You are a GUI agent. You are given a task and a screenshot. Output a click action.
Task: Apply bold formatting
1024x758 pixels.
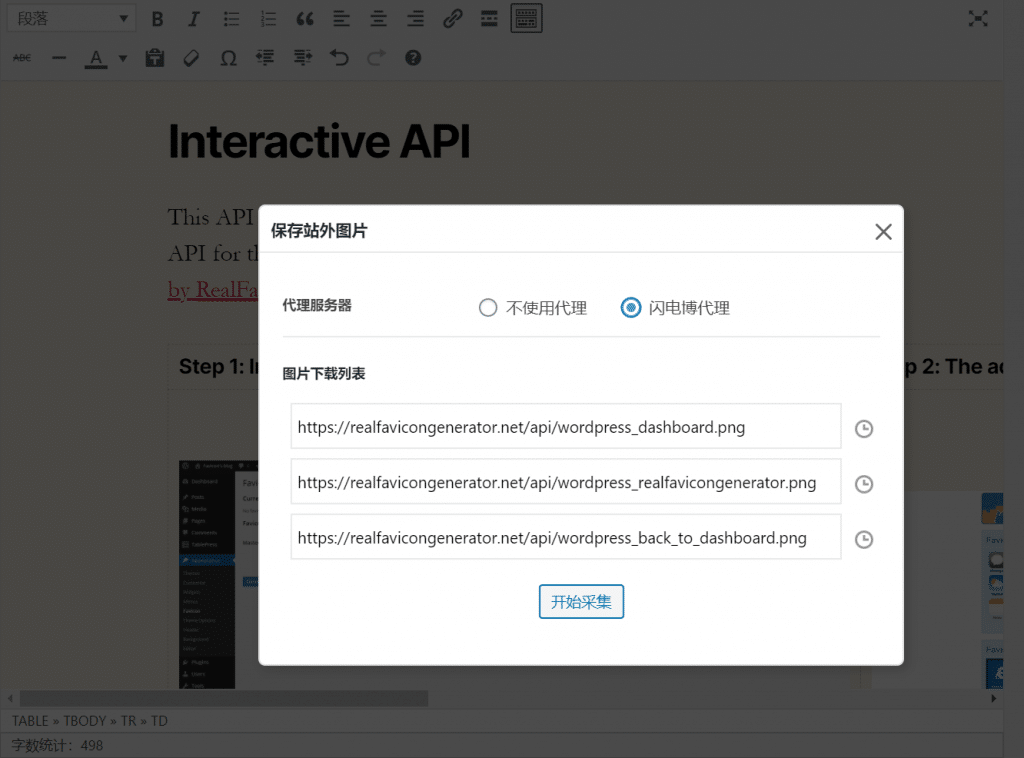157,18
